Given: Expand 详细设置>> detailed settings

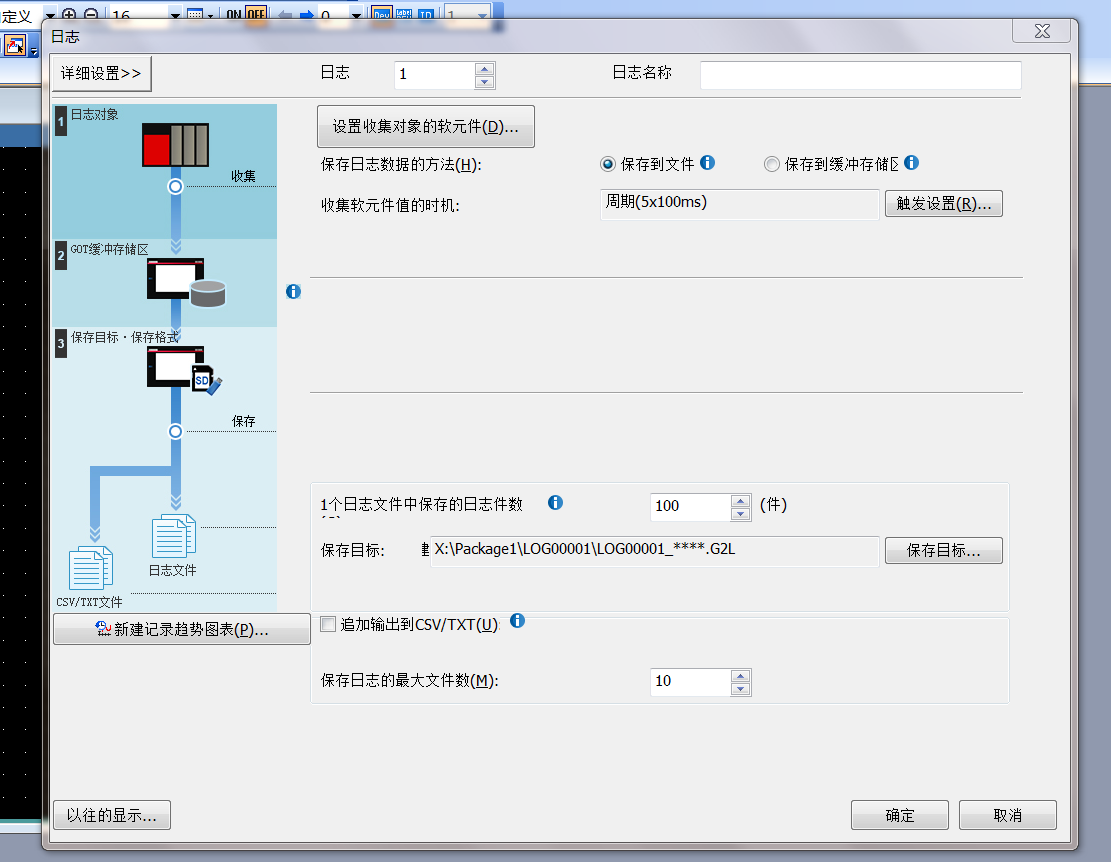Looking at the screenshot, I should click(101, 73).
